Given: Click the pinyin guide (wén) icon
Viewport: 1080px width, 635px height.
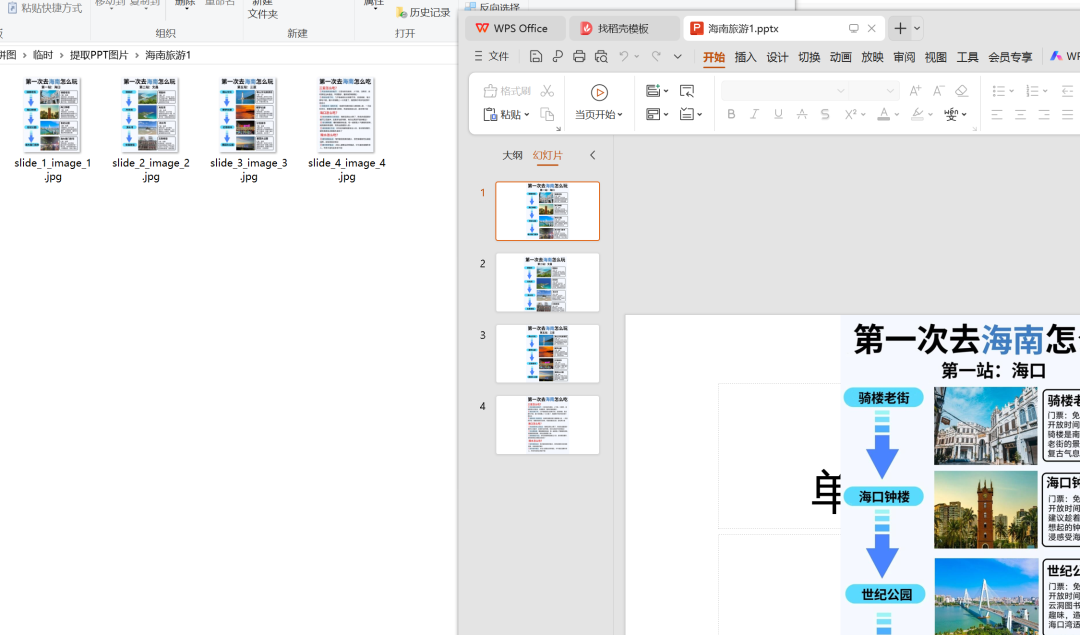Looking at the screenshot, I should [951, 114].
